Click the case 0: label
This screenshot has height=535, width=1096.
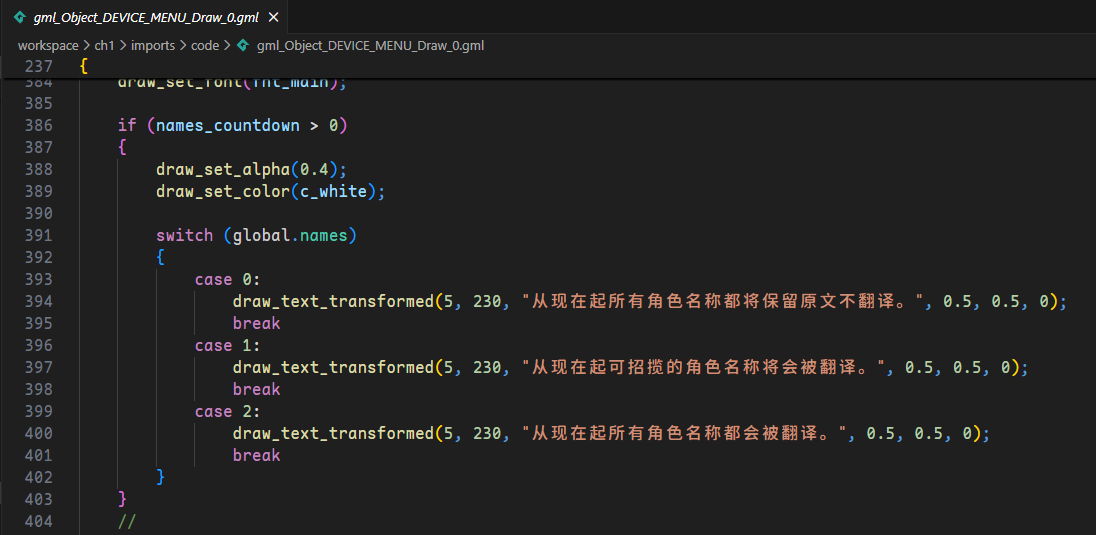point(227,280)
